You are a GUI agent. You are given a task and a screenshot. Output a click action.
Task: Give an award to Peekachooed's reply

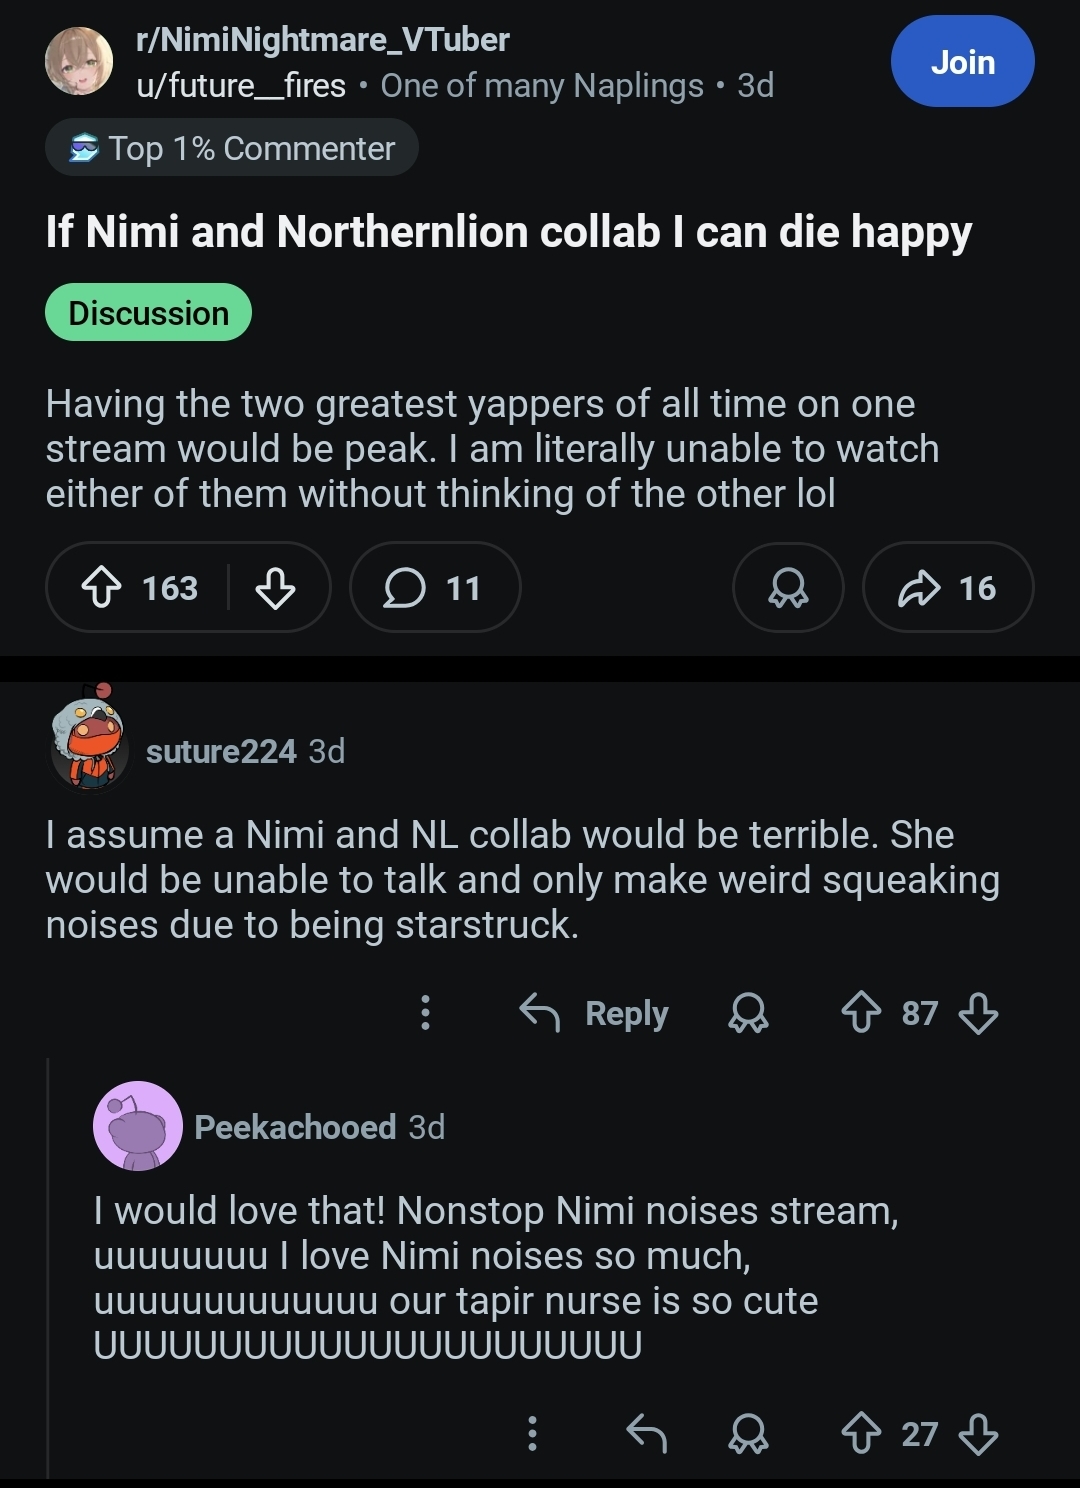tap(748, 1434)
